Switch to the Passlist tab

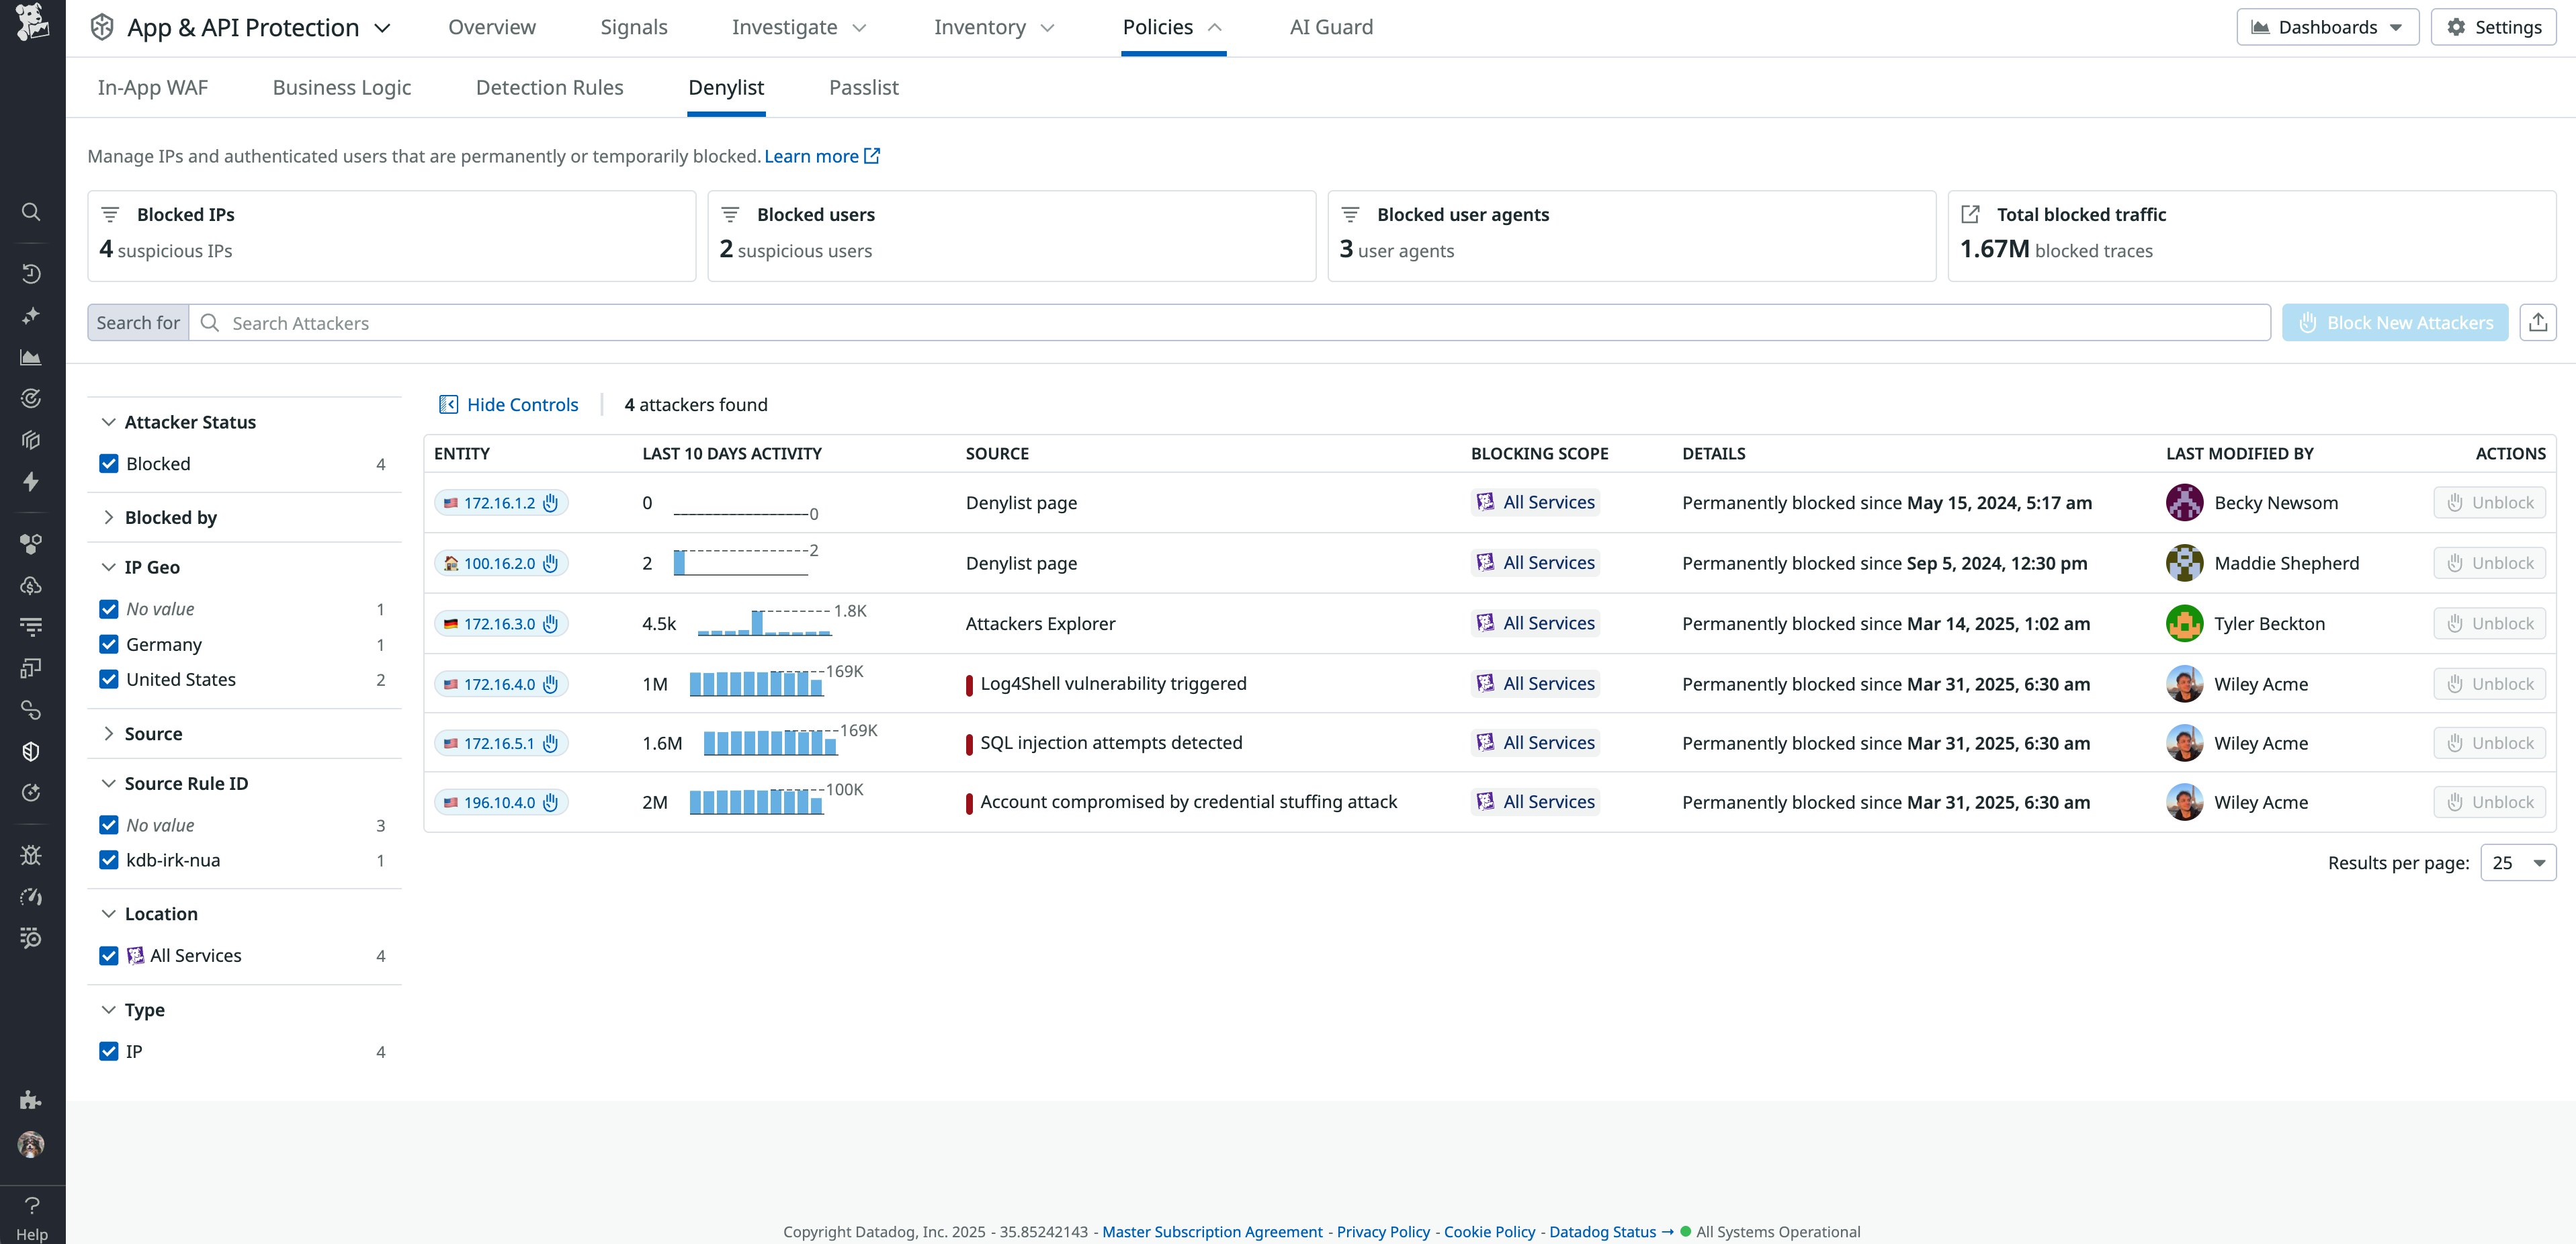click(x=863, y=88)
